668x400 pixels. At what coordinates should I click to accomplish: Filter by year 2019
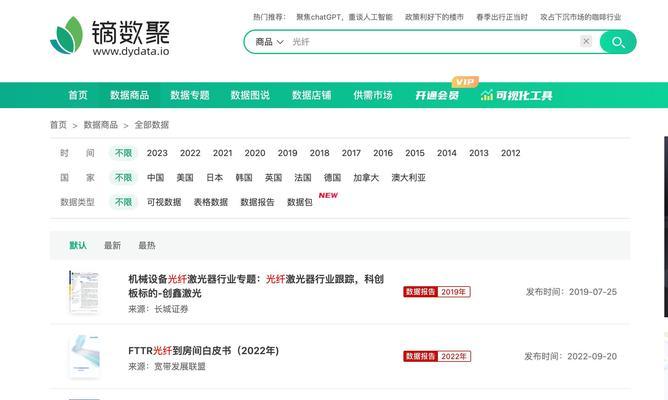point(288,153)
